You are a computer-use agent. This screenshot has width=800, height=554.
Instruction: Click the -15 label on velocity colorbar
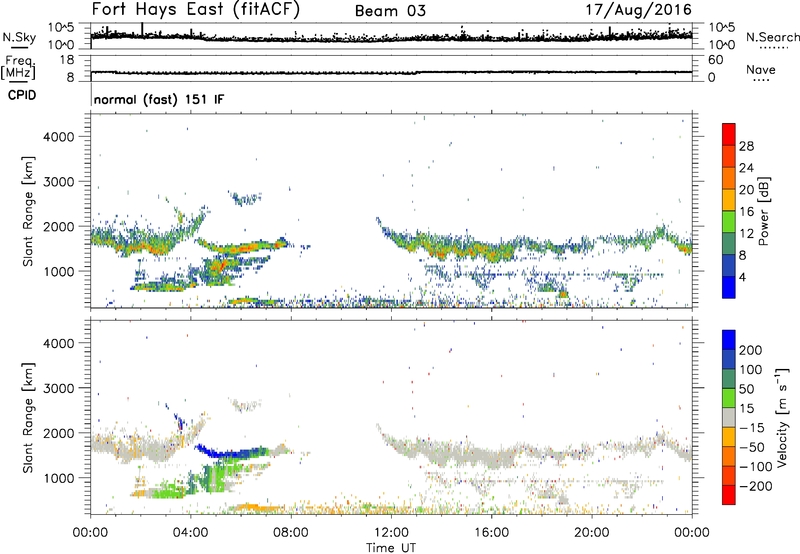click(752, 427)
